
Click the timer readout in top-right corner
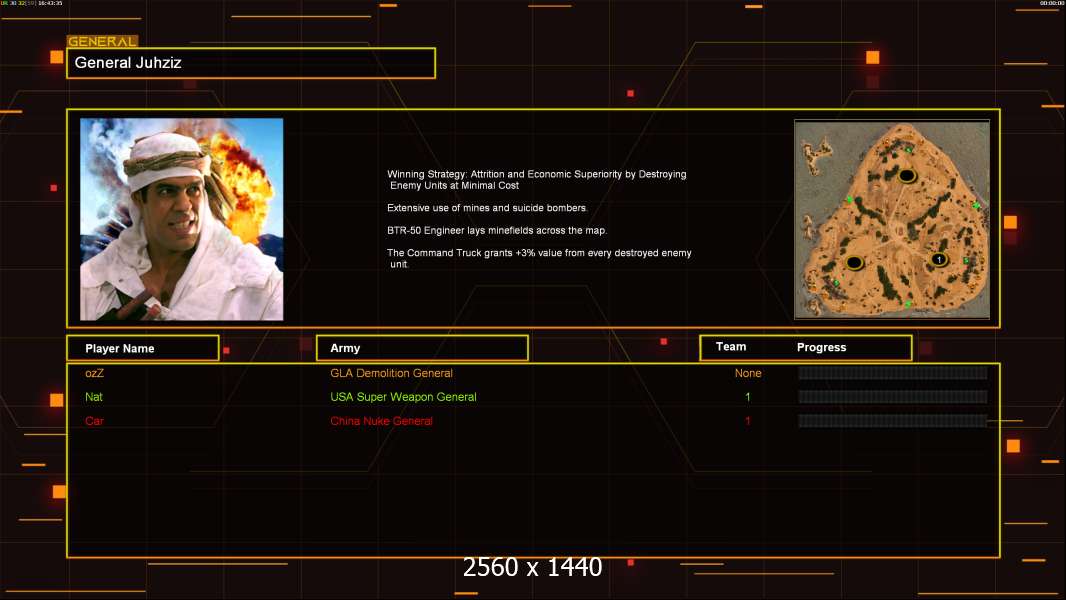coord(1052,3)
